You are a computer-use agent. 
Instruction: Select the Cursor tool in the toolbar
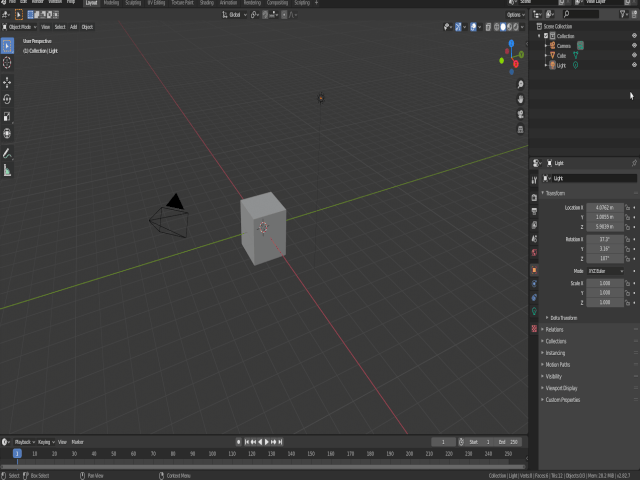coord(7,63)
